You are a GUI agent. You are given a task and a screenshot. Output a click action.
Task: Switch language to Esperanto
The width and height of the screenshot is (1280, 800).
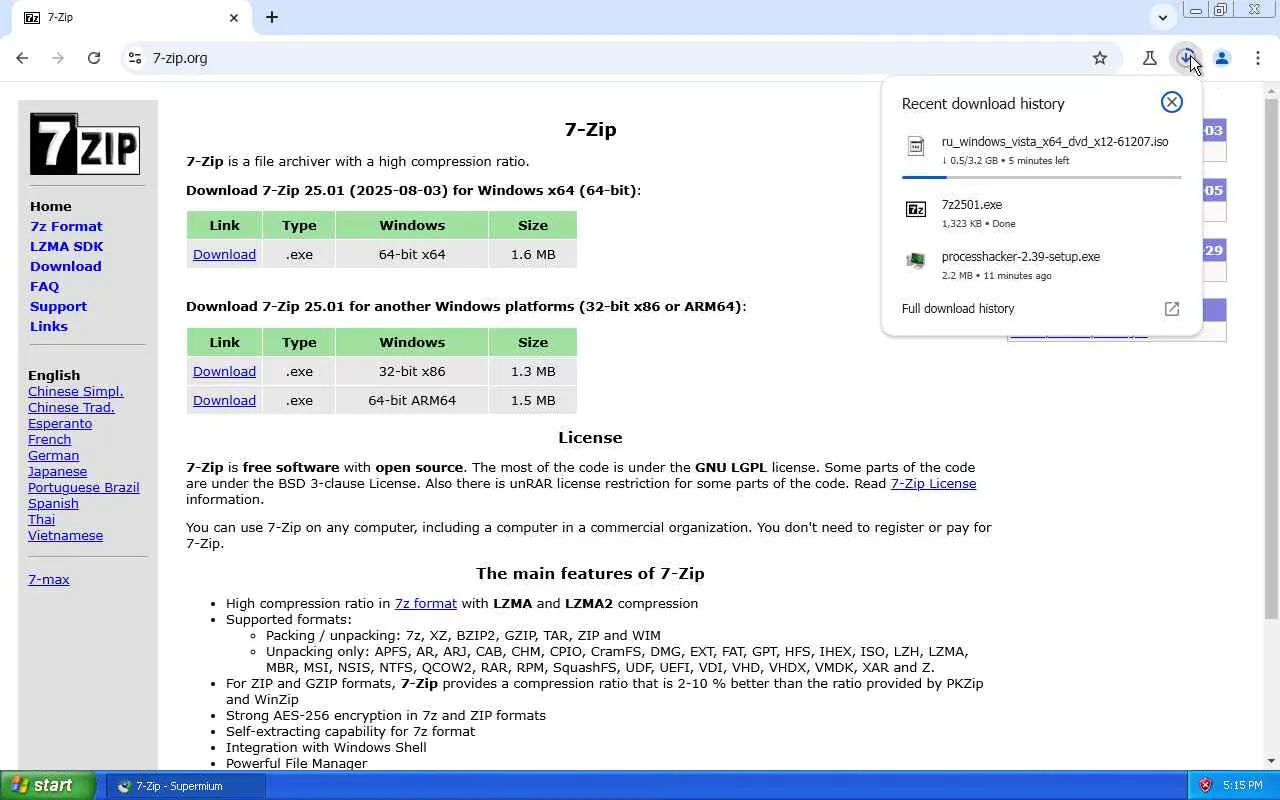pos(60,423)
